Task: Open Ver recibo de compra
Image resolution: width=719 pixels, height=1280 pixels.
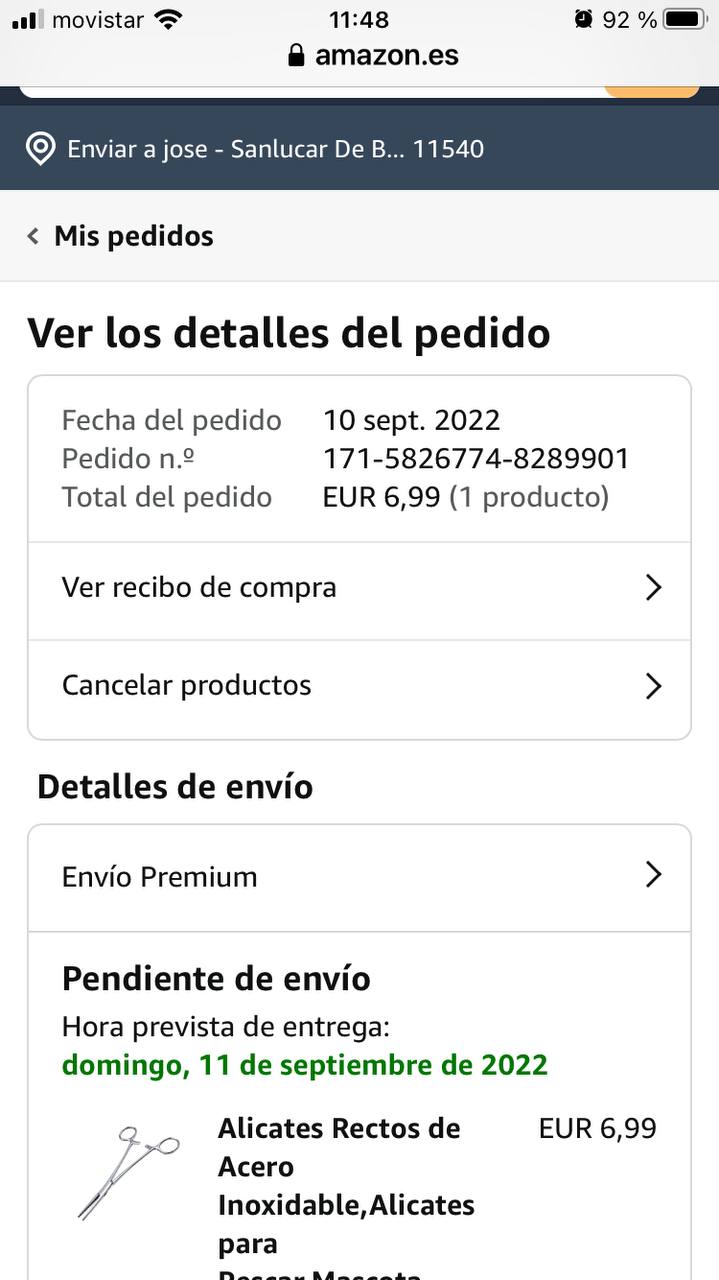Action: point(199,588)
